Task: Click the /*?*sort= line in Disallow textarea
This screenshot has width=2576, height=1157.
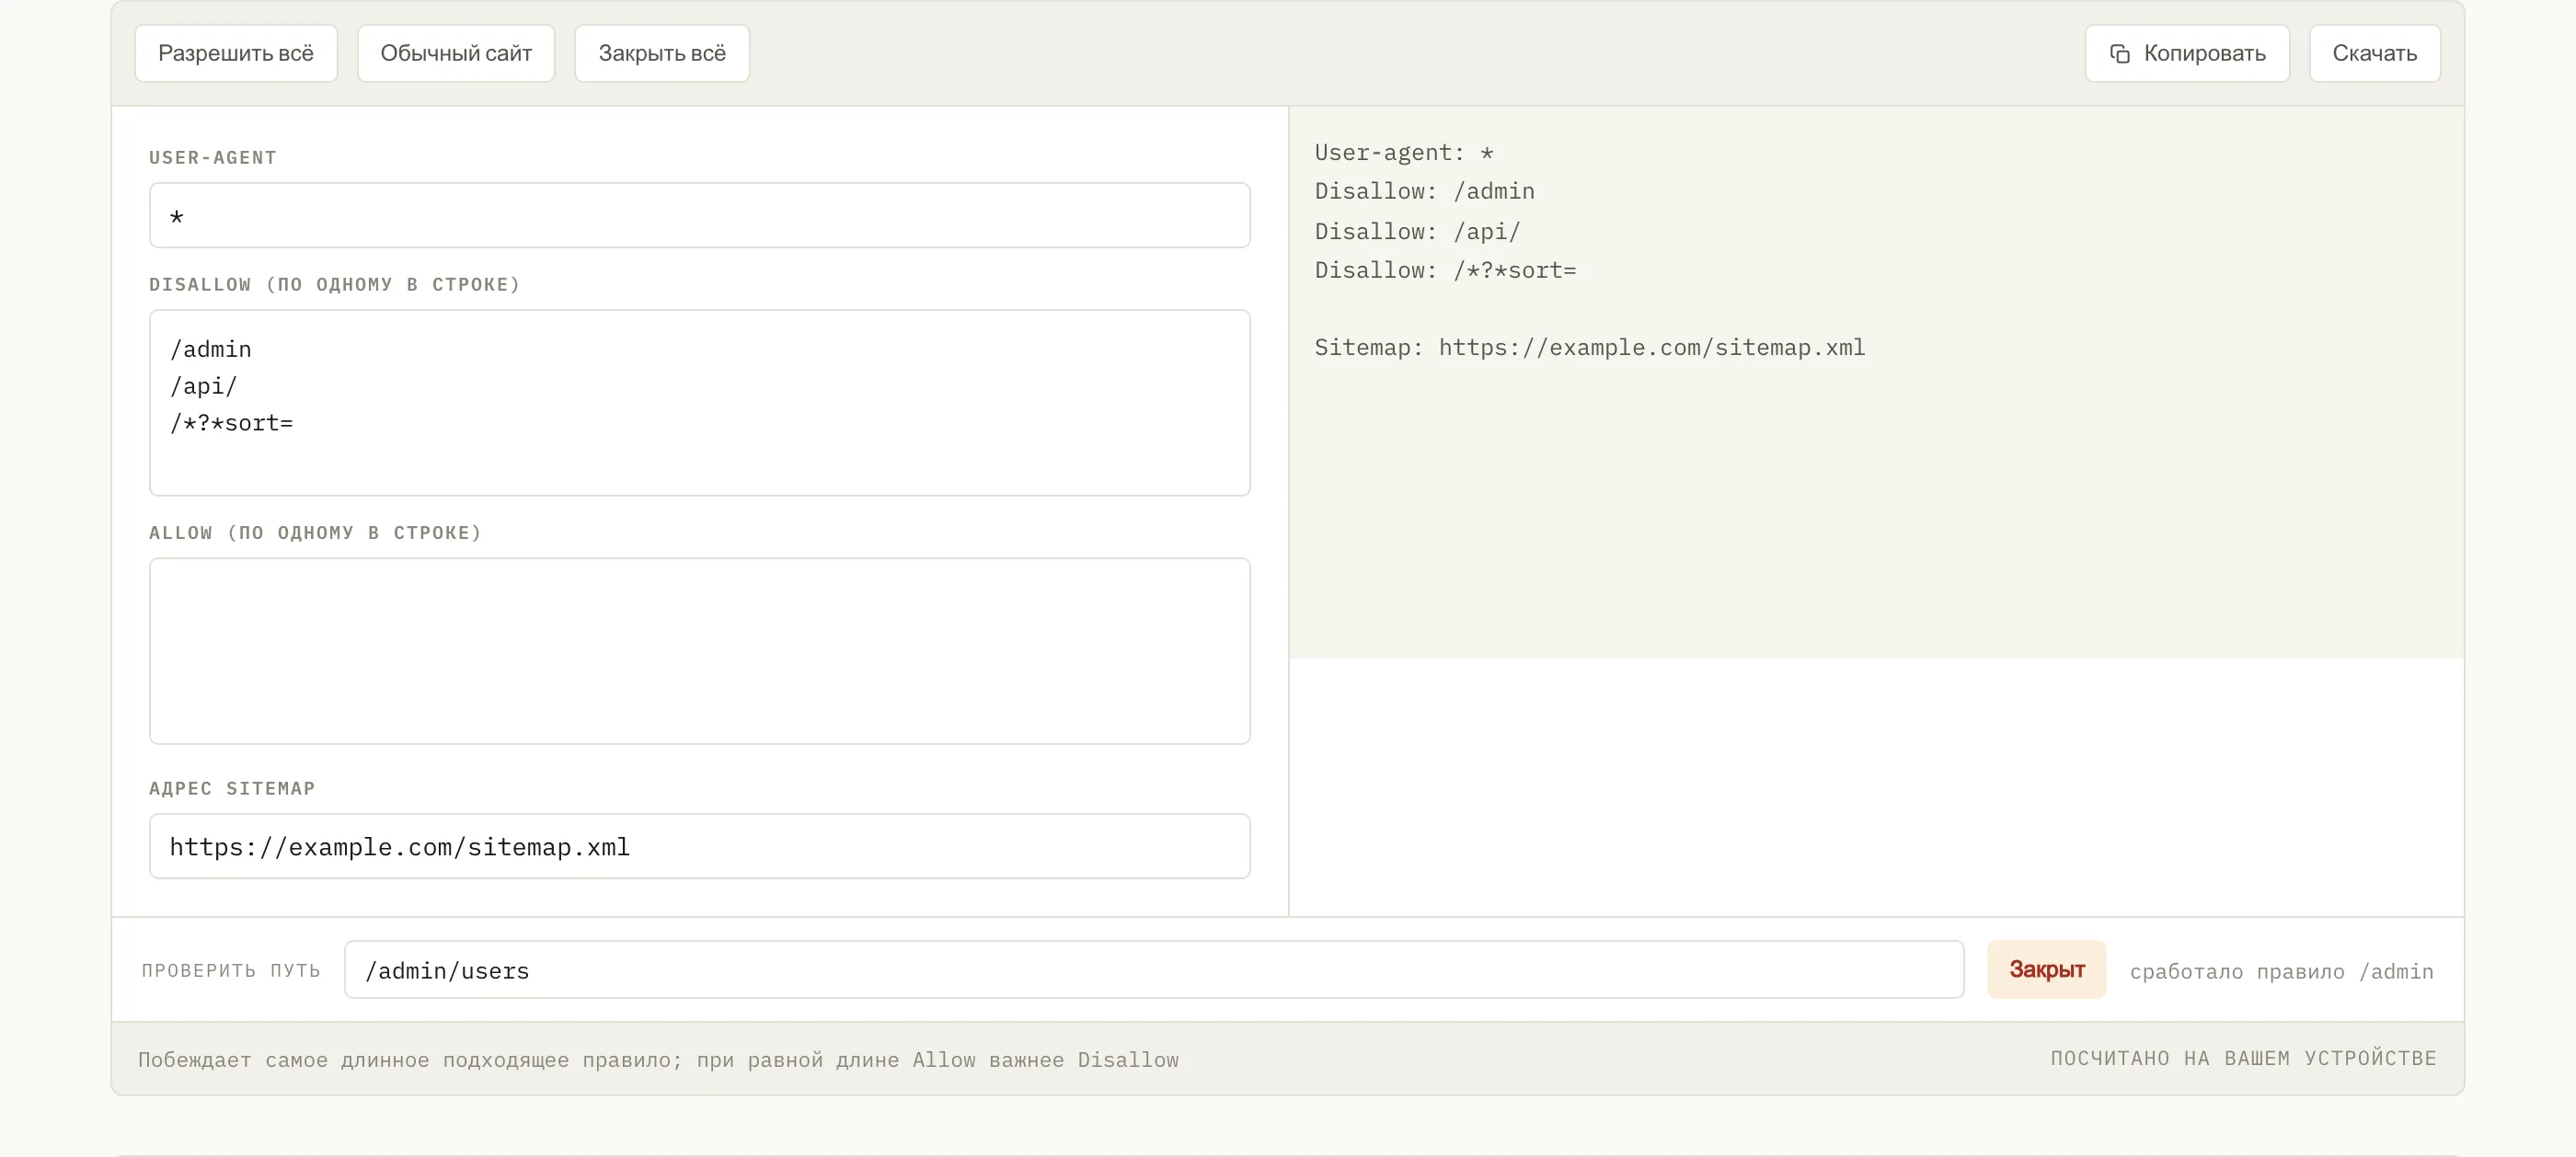Action: pyautogui.click(x=231, y=423)
